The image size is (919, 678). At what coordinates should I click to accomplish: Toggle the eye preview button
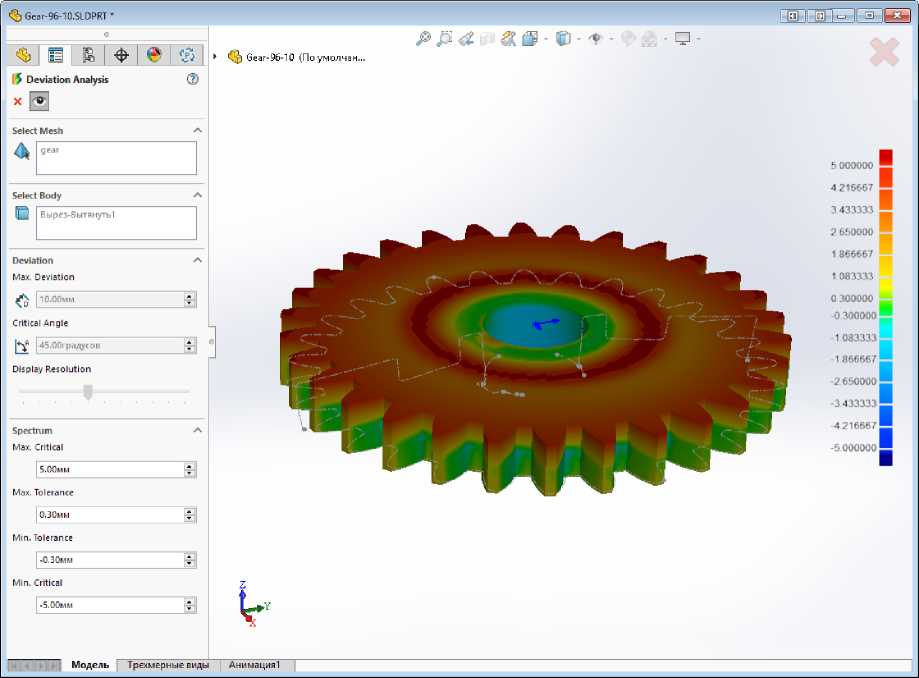[x=39, y=101]
